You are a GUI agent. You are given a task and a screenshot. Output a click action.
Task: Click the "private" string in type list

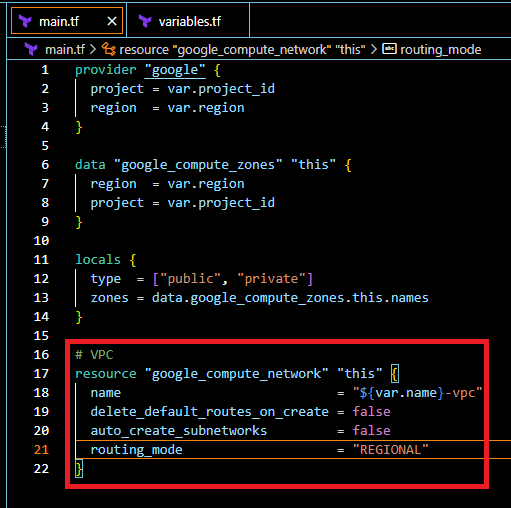(x=271, y=279)
